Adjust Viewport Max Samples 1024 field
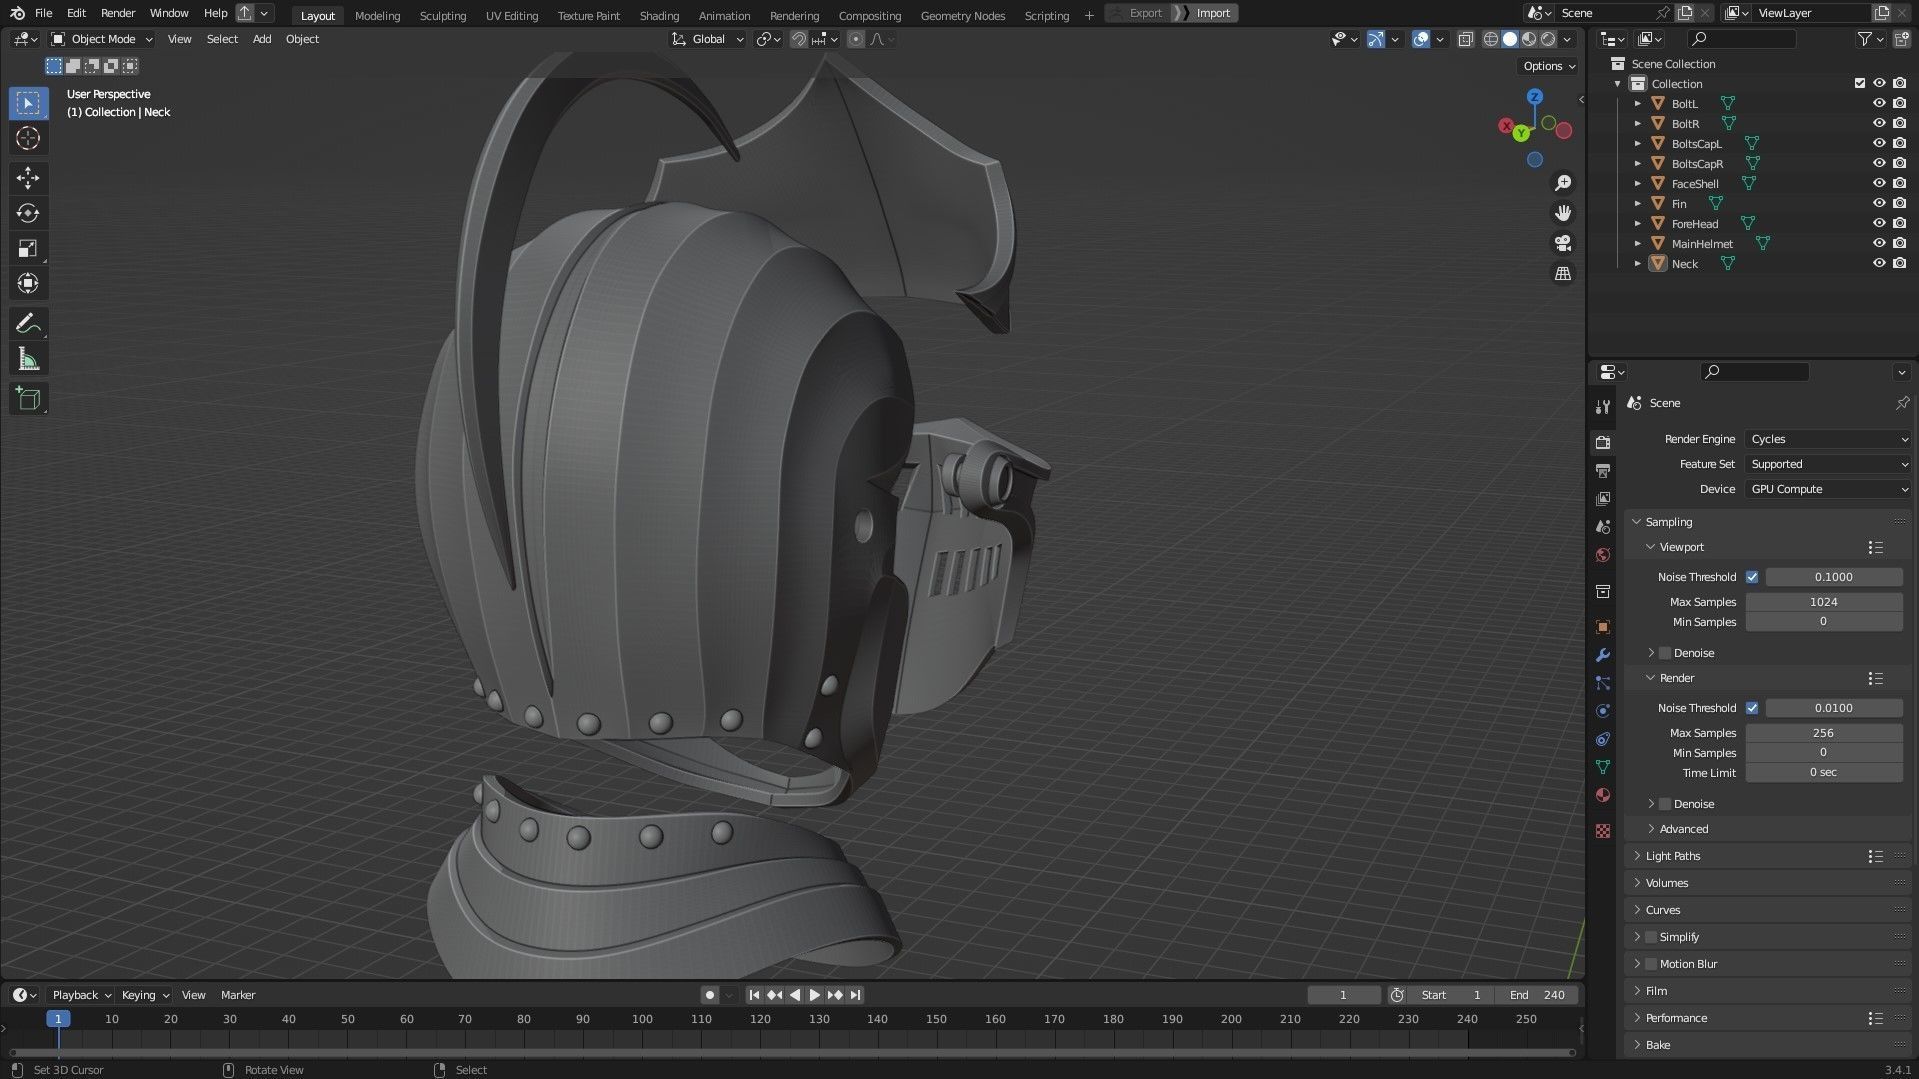The width and height of the screenshot is (1919, 1079). click(x=1823, y=602)
